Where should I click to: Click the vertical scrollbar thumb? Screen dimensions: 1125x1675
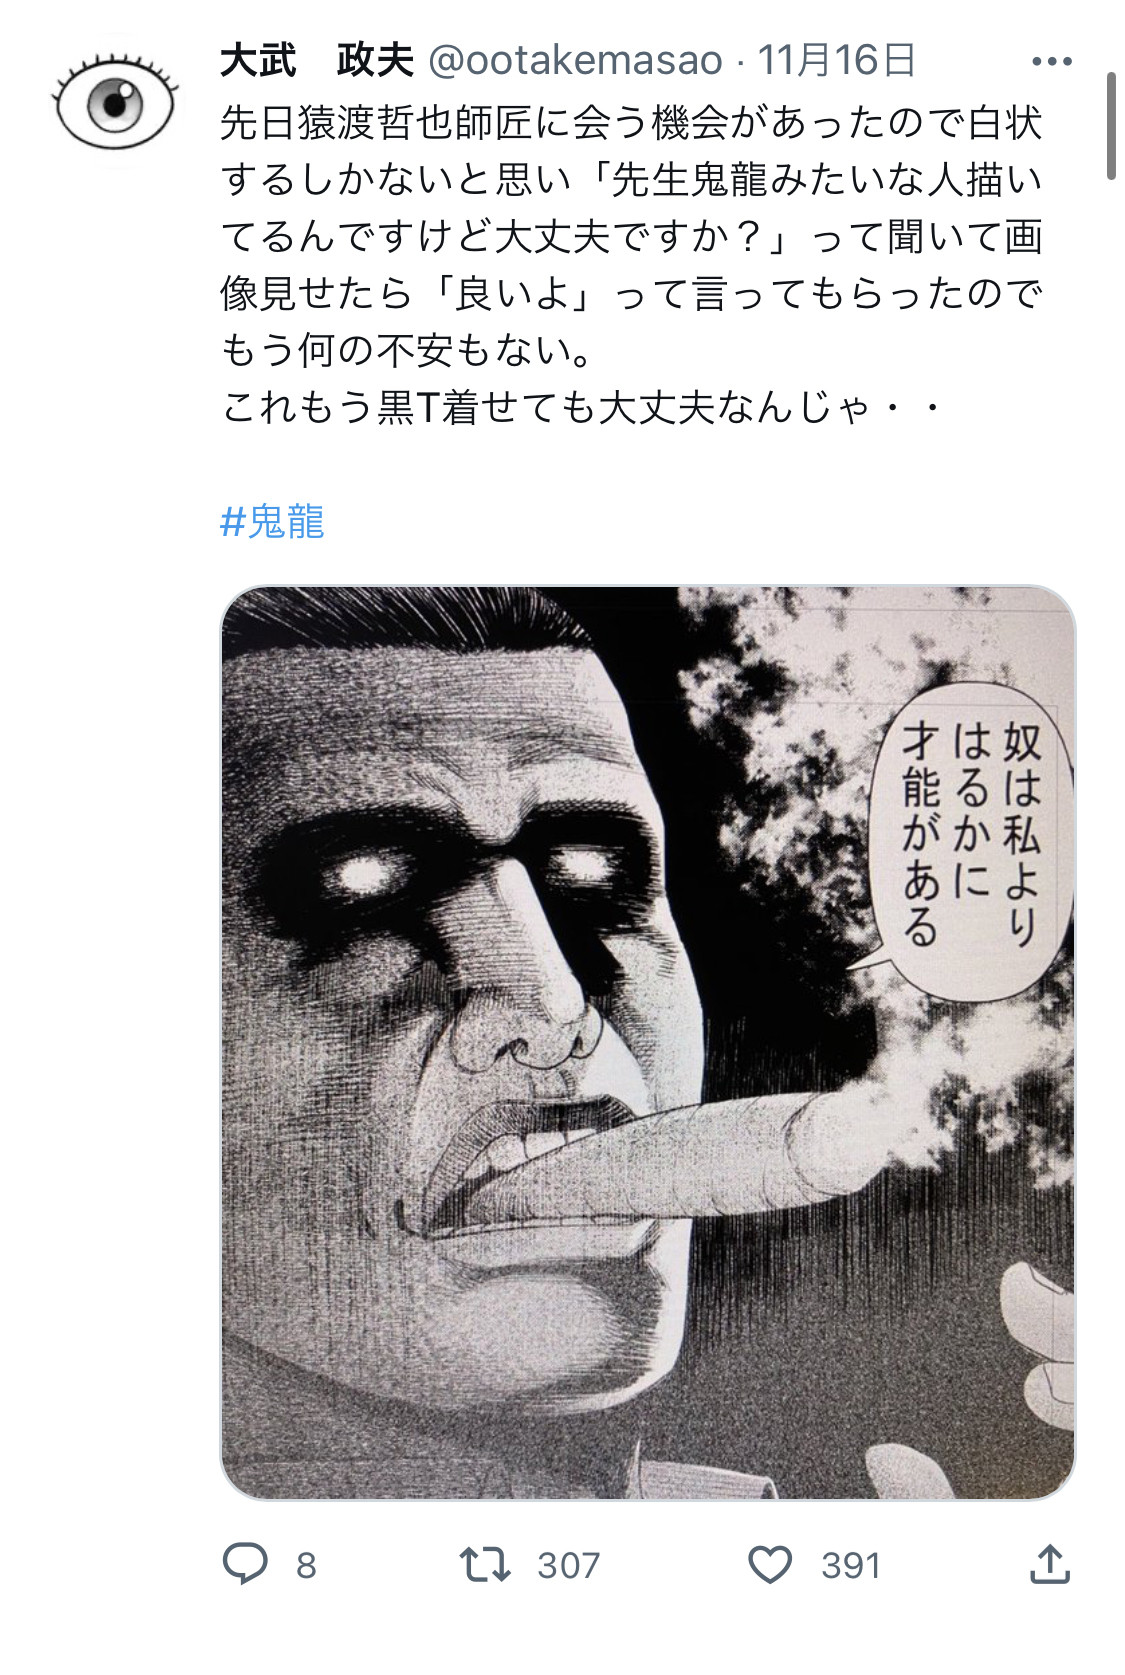[1111, 126]
